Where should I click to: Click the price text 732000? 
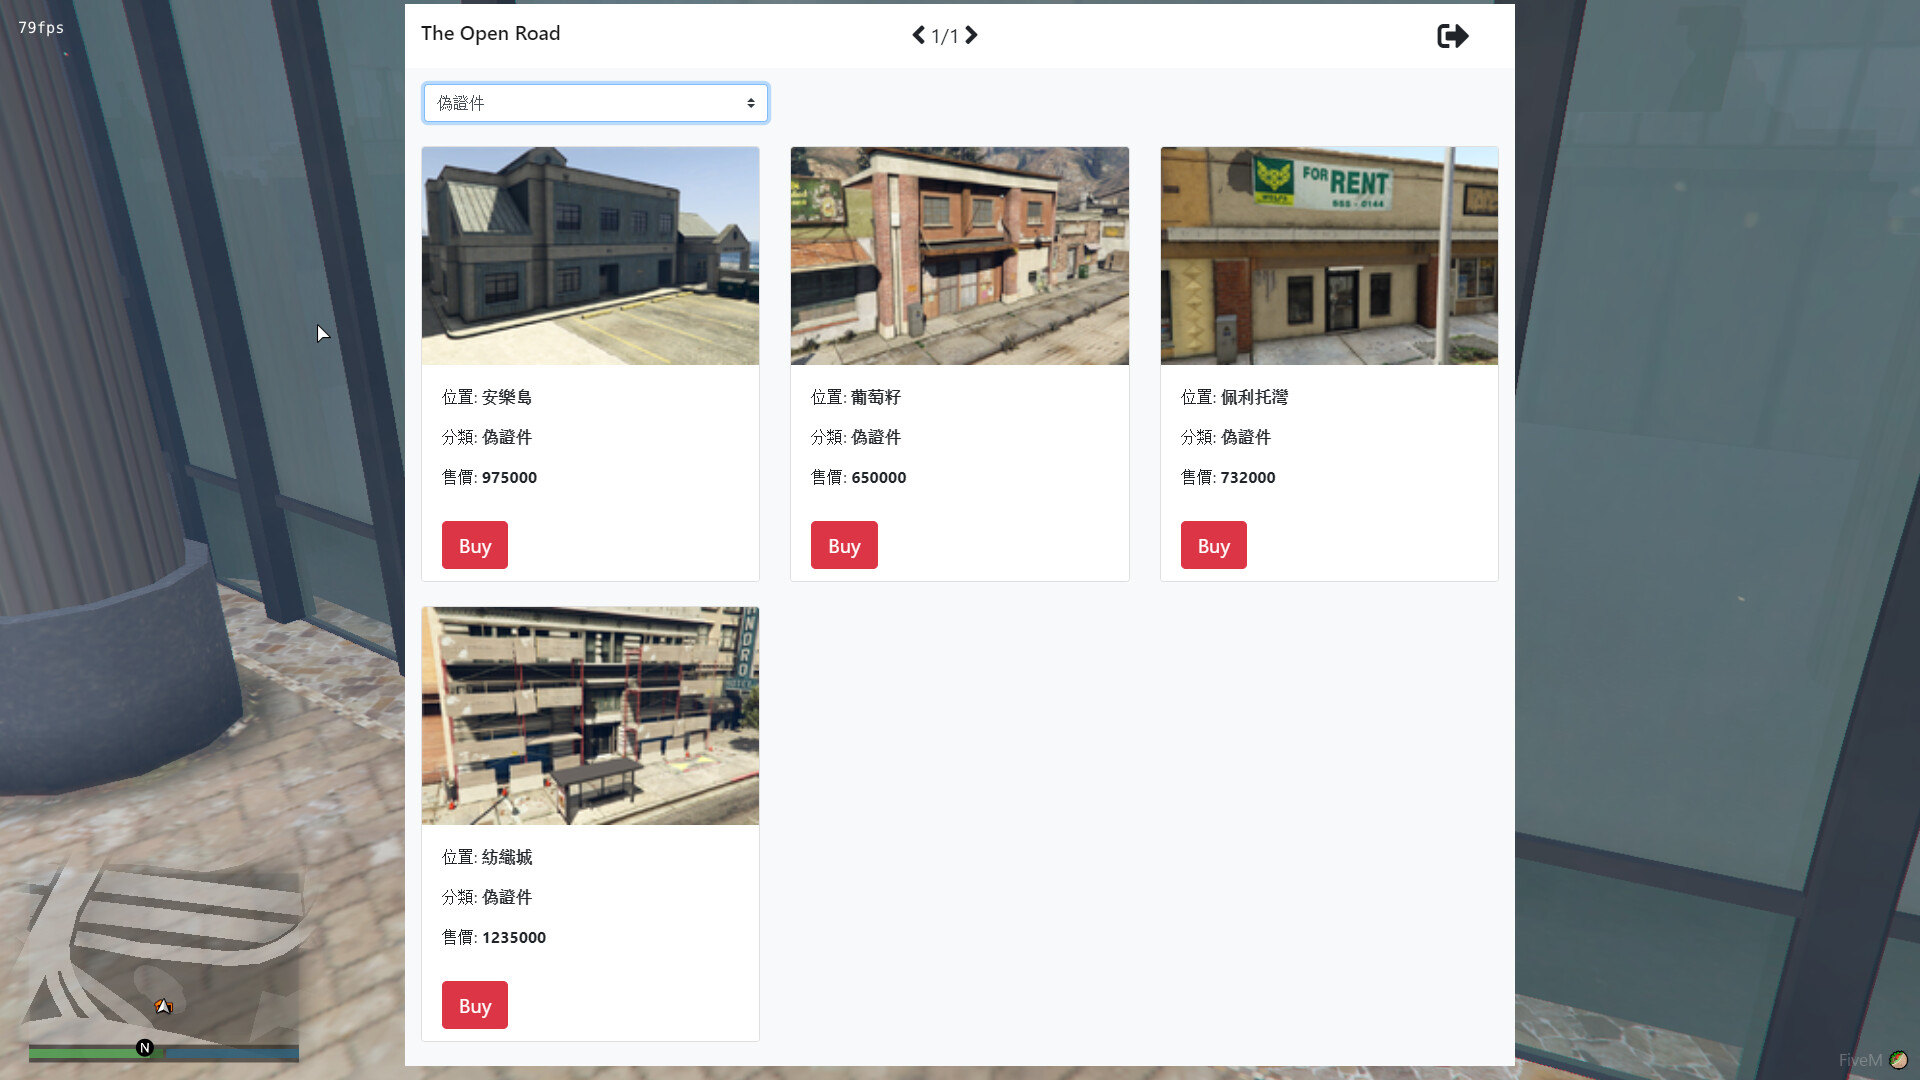pyautogui.click(x=1248, y=477)
